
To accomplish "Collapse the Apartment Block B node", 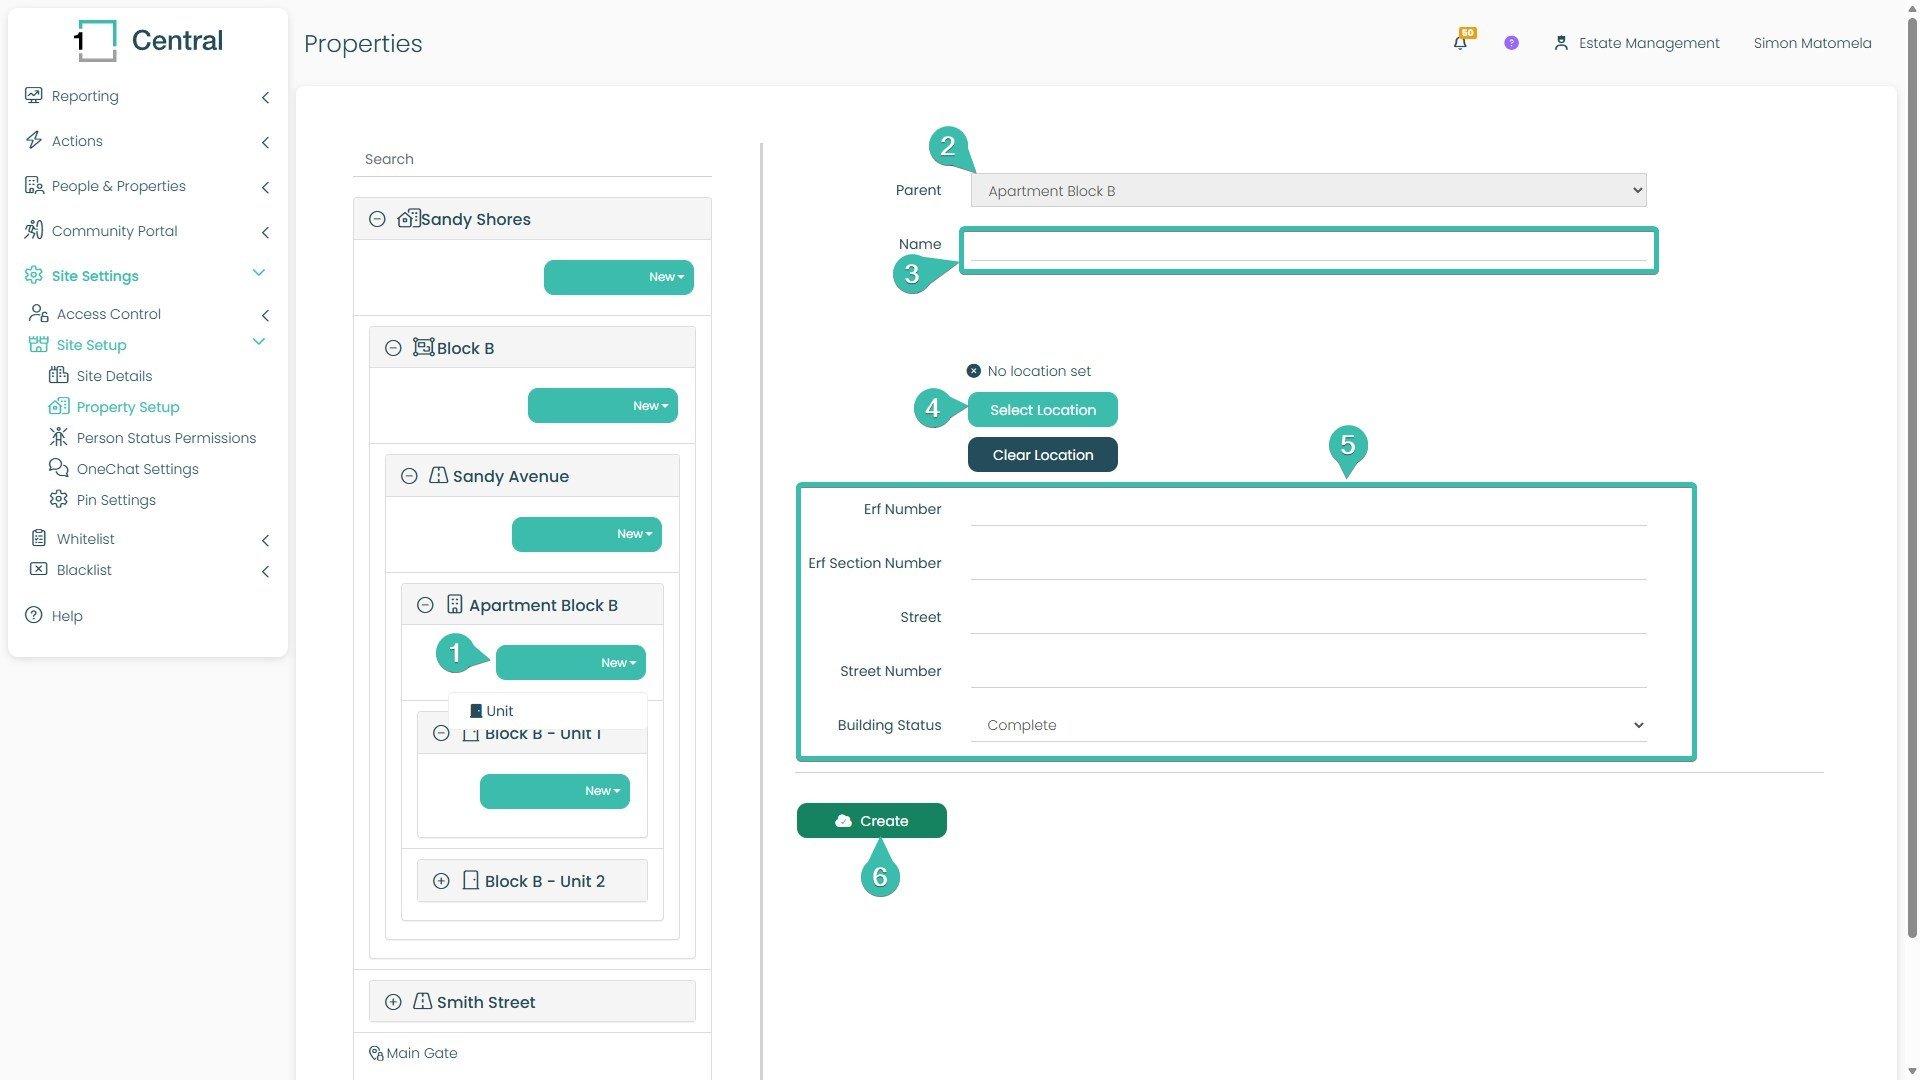I will [425, 605].
